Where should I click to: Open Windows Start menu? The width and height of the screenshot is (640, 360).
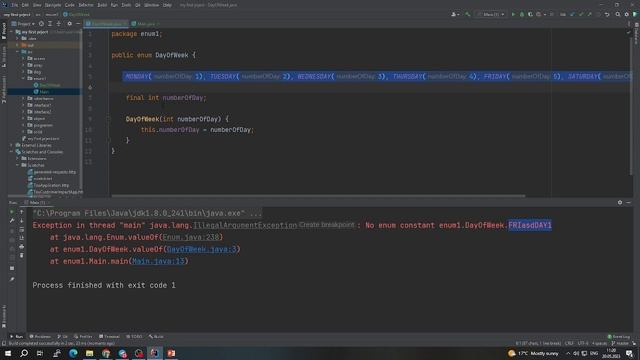click(8, 353)
